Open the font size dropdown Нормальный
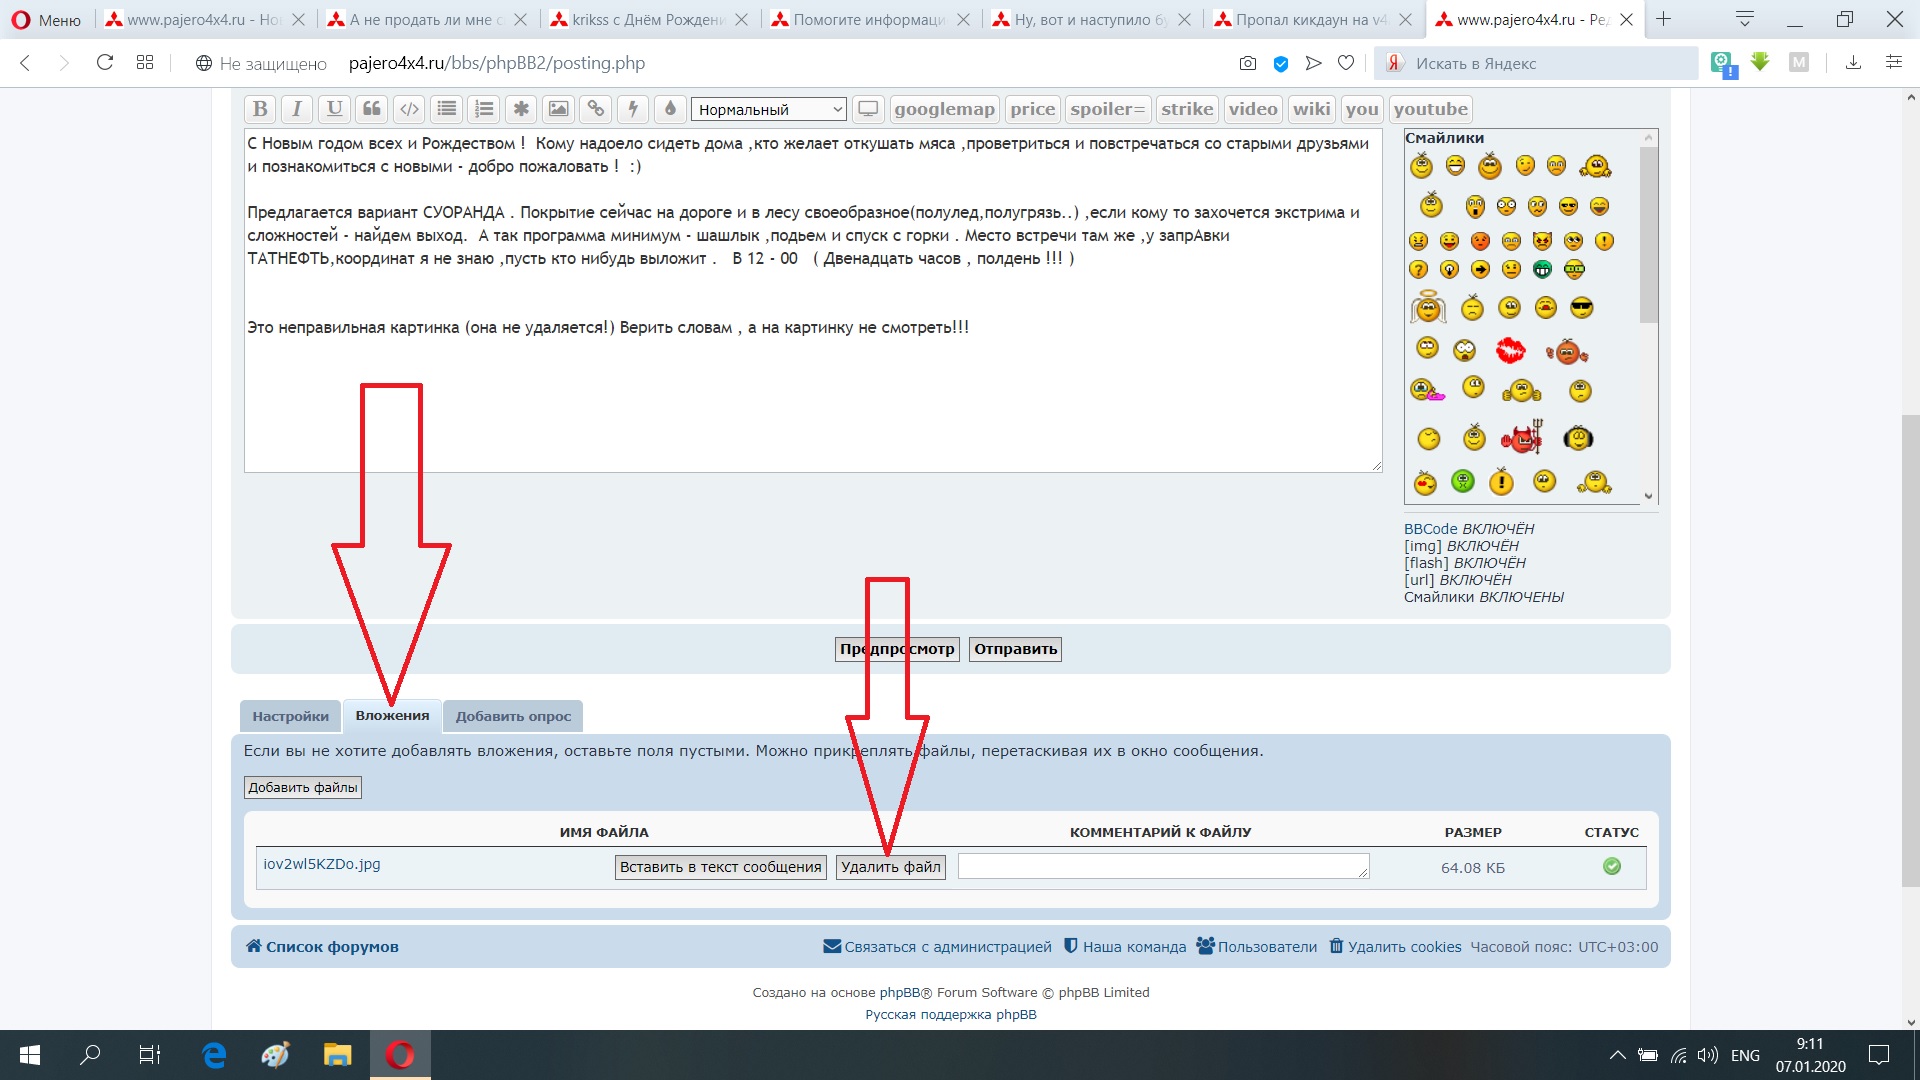 click(768, 109)
